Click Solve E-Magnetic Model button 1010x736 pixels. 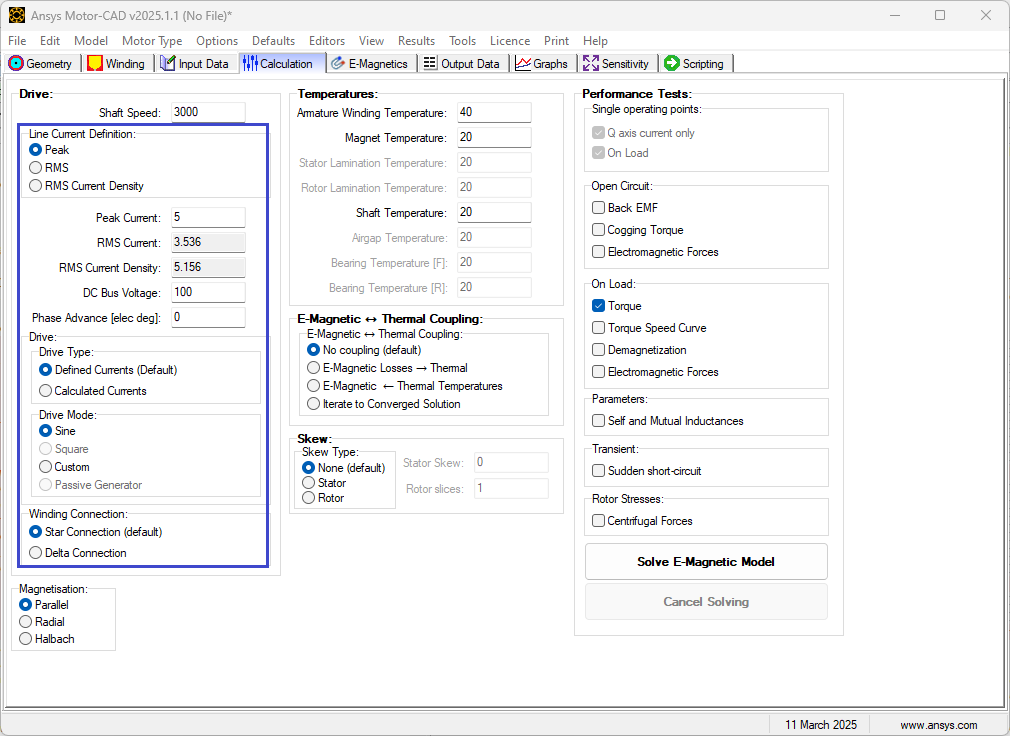pos(706,561)
